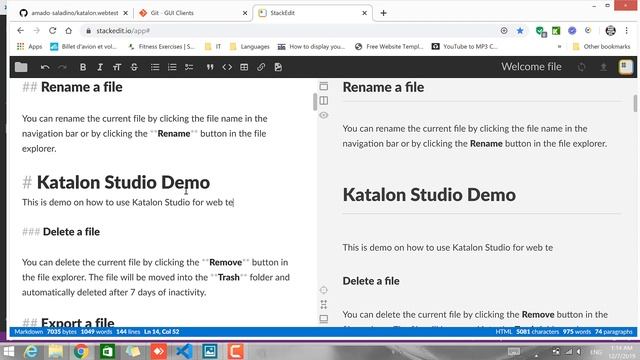Insert a check list
Screen dimensions: 640x360
(x=189, y=67)
